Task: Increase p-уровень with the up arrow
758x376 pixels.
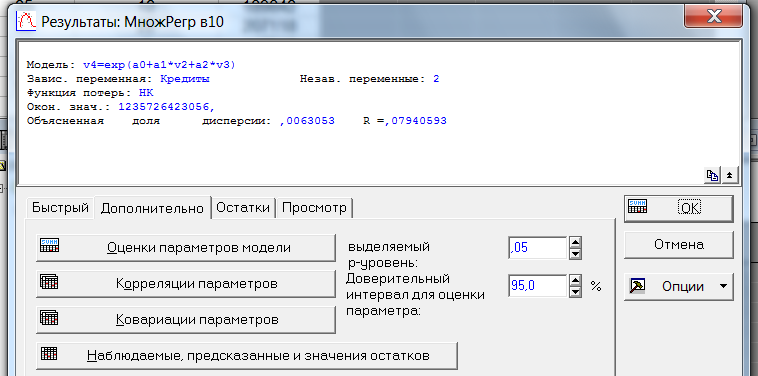Action: pos(576,242)
